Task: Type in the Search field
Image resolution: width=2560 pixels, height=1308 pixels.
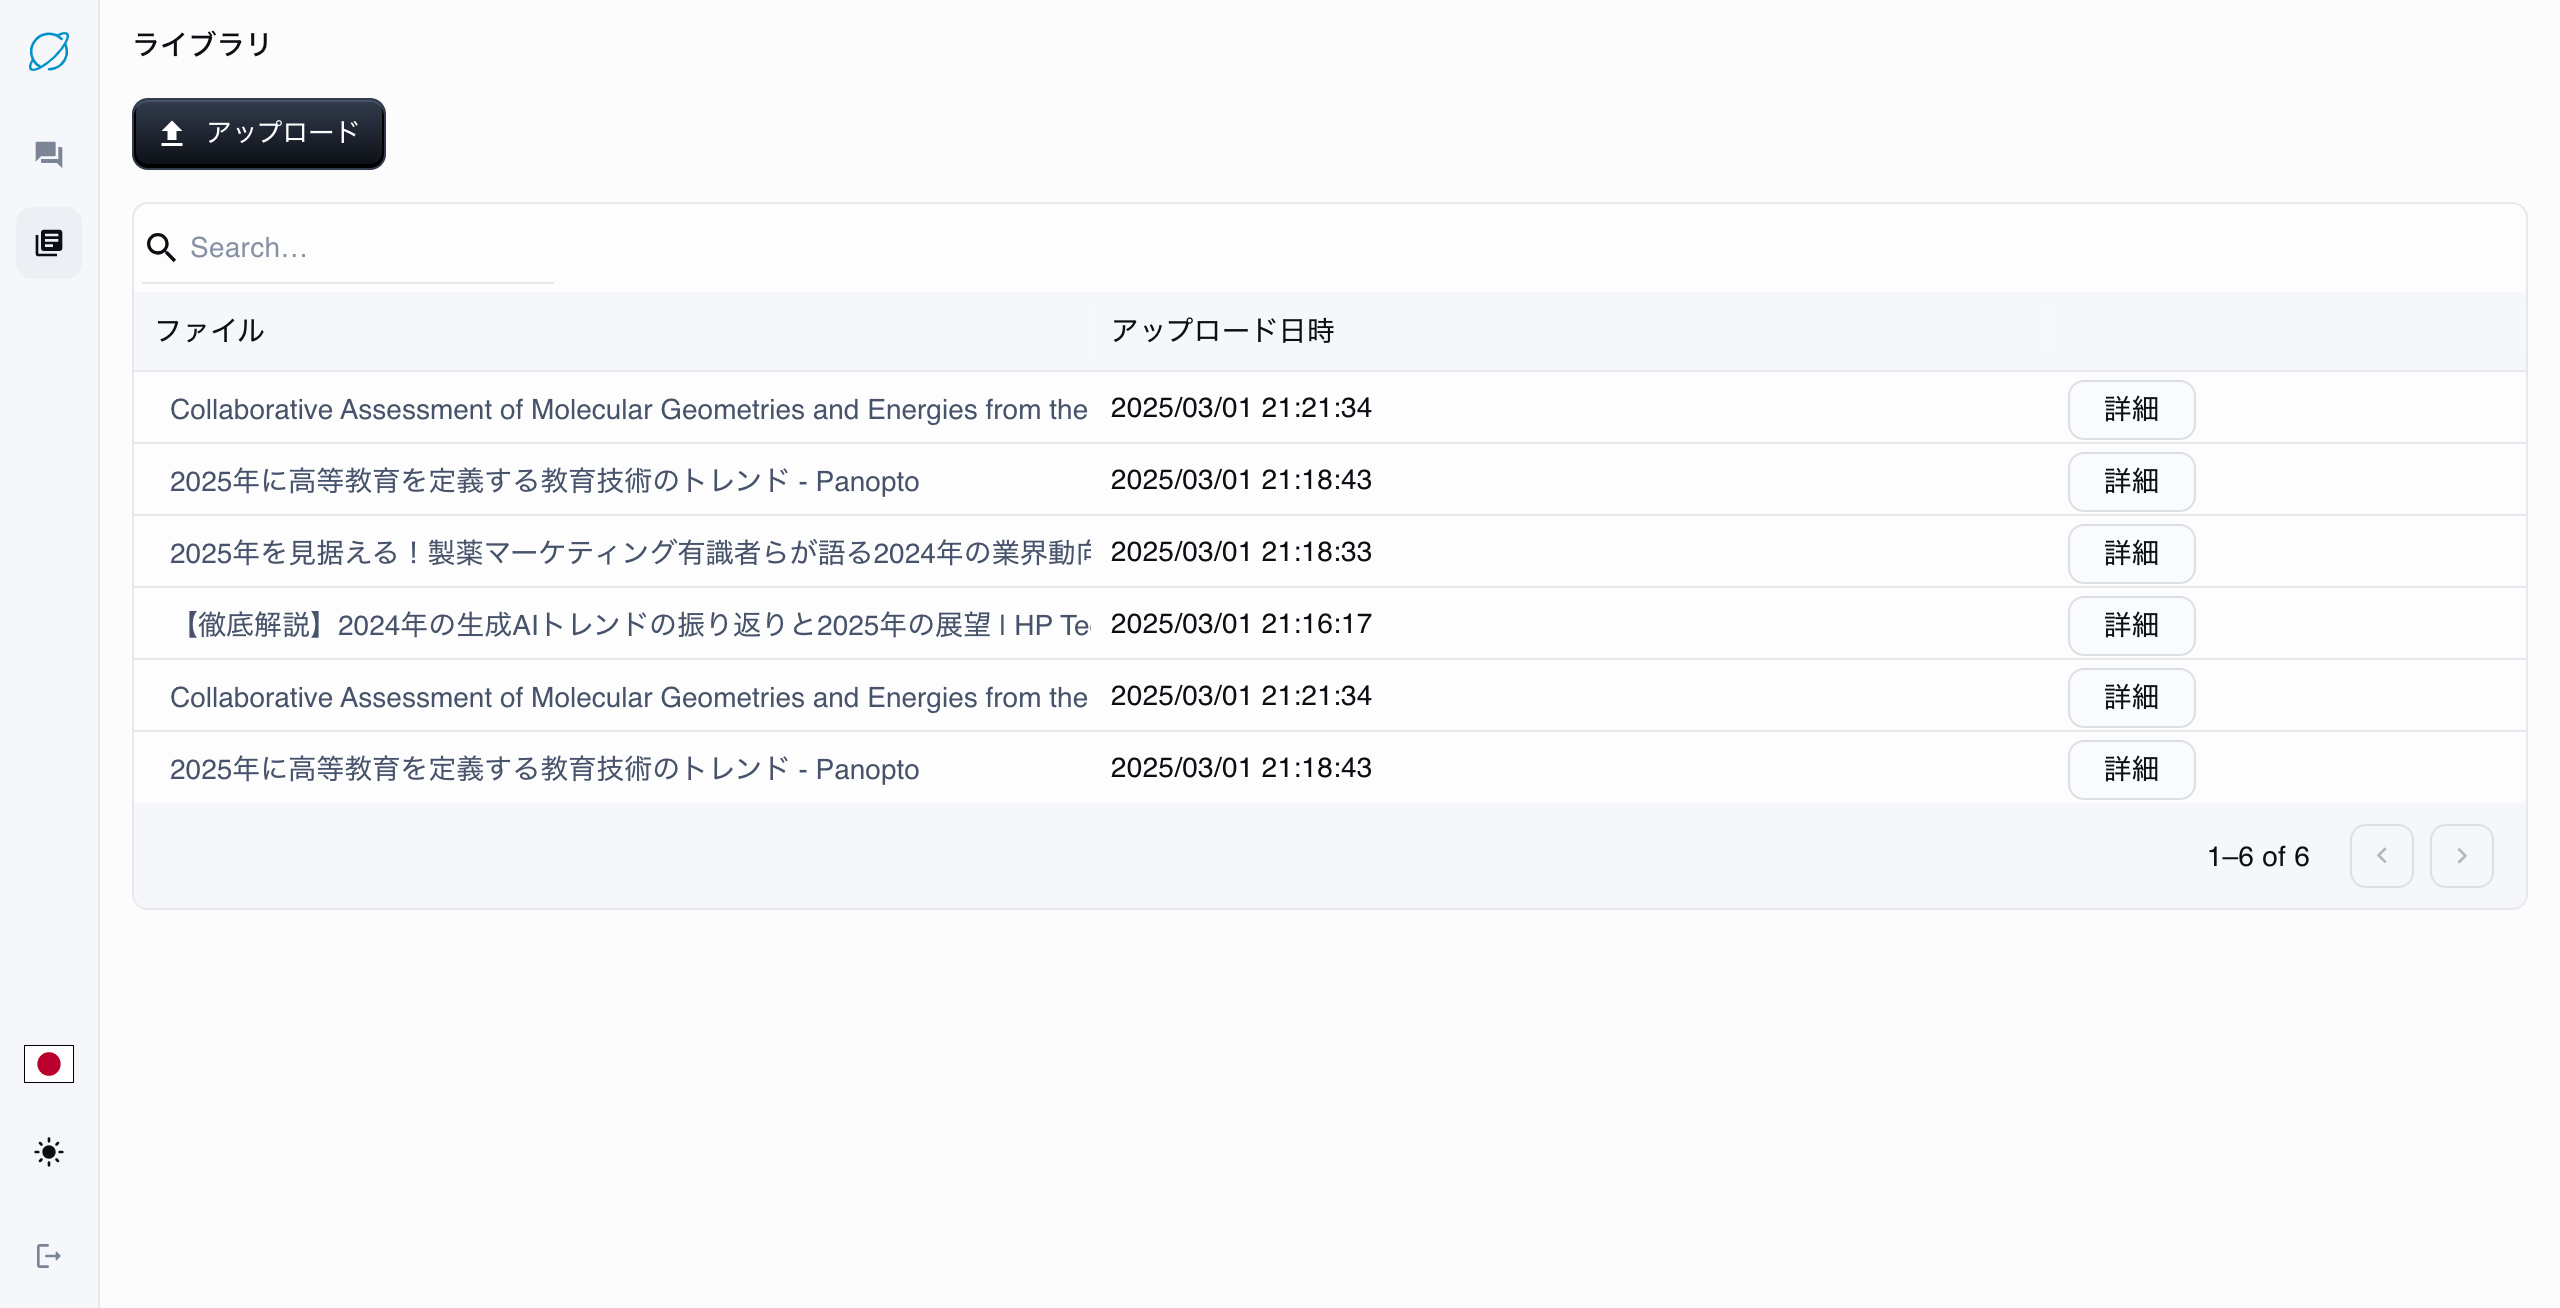Action: [x=370, y=247]
